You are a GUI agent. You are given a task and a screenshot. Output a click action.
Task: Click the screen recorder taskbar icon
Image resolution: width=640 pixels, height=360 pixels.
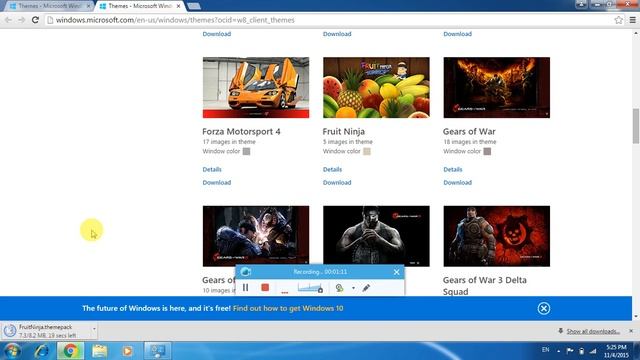pos(158,351)
